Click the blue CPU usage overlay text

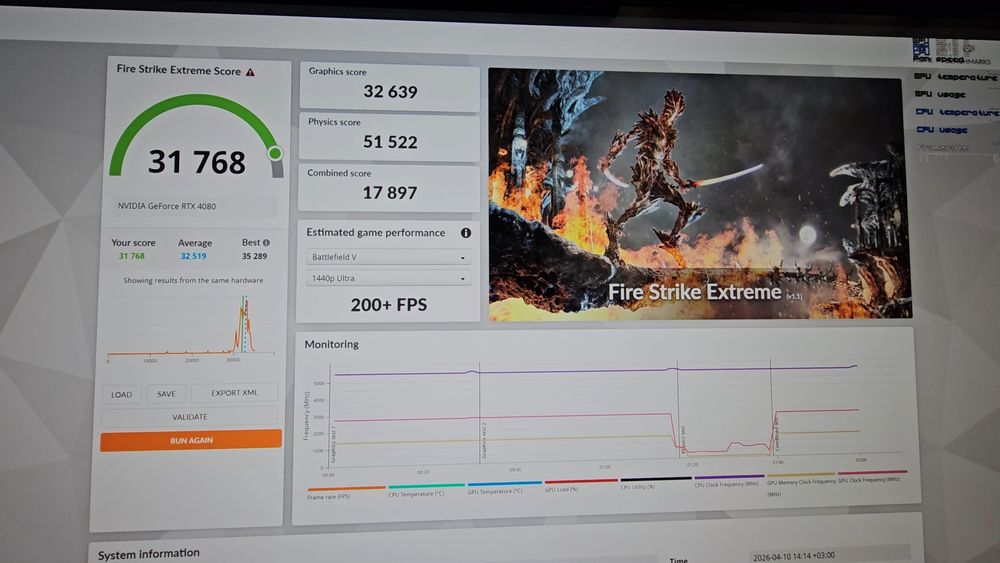pos(942,129)
